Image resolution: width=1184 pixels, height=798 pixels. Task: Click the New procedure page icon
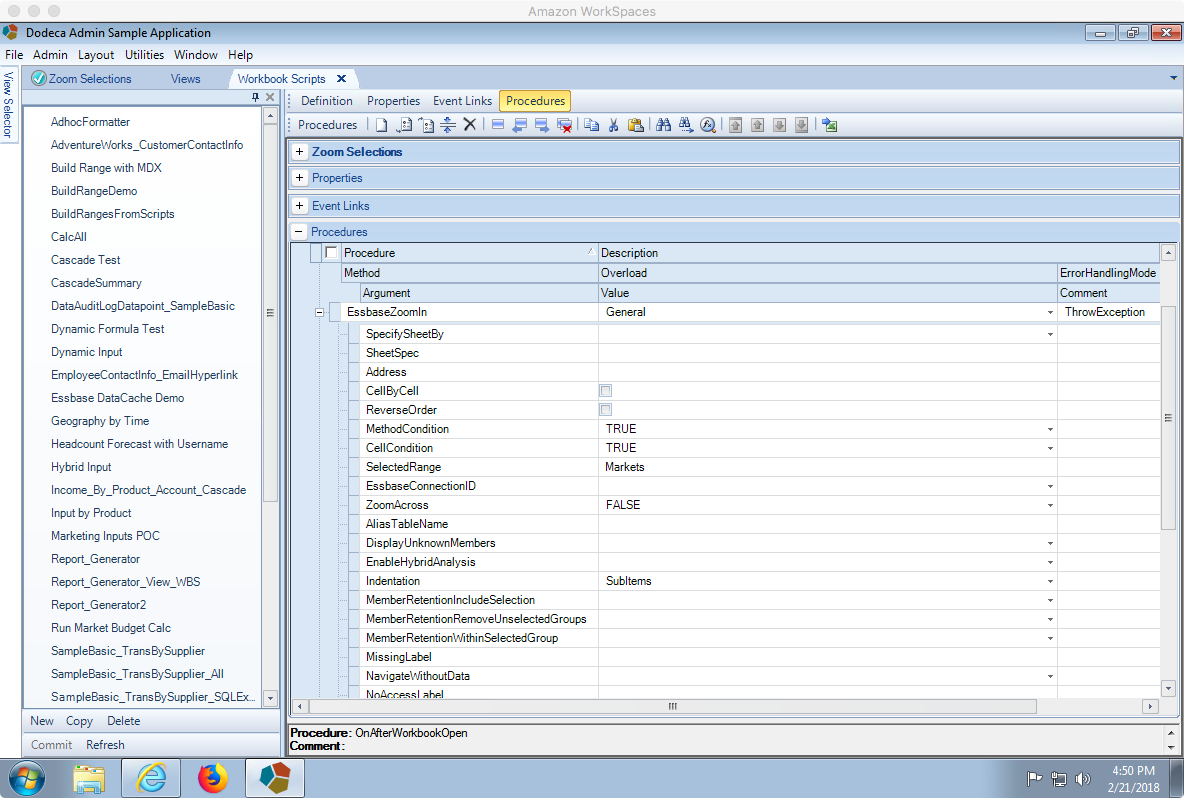381,125
